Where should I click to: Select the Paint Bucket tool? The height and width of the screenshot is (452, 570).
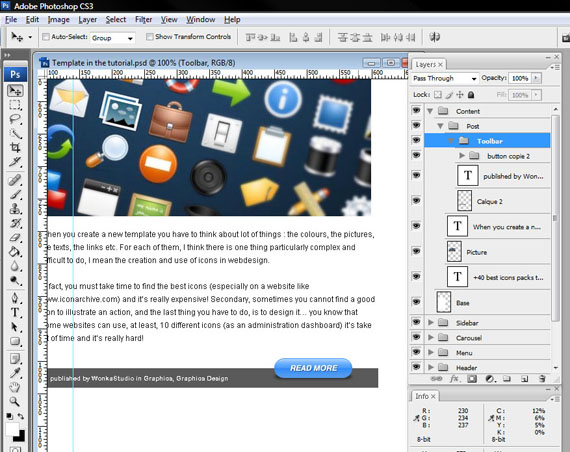[15, 252]
